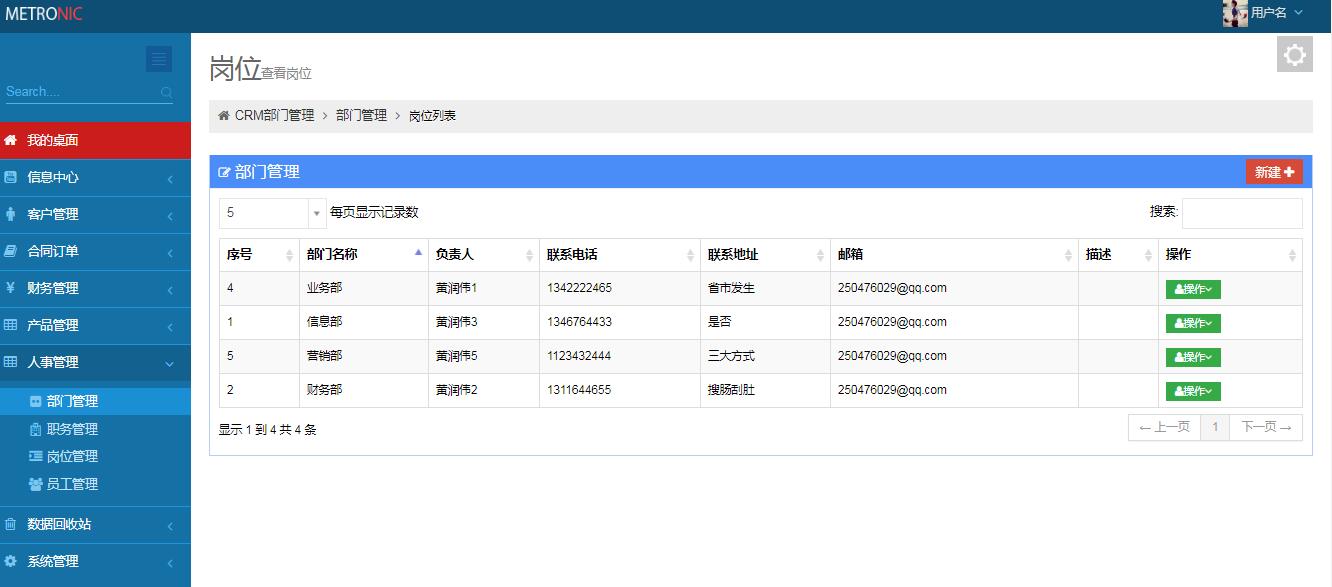Viewport: 1332px width, 587px height.
Task: Select 员工管理 sidebar item
Action: coord(72,484)
